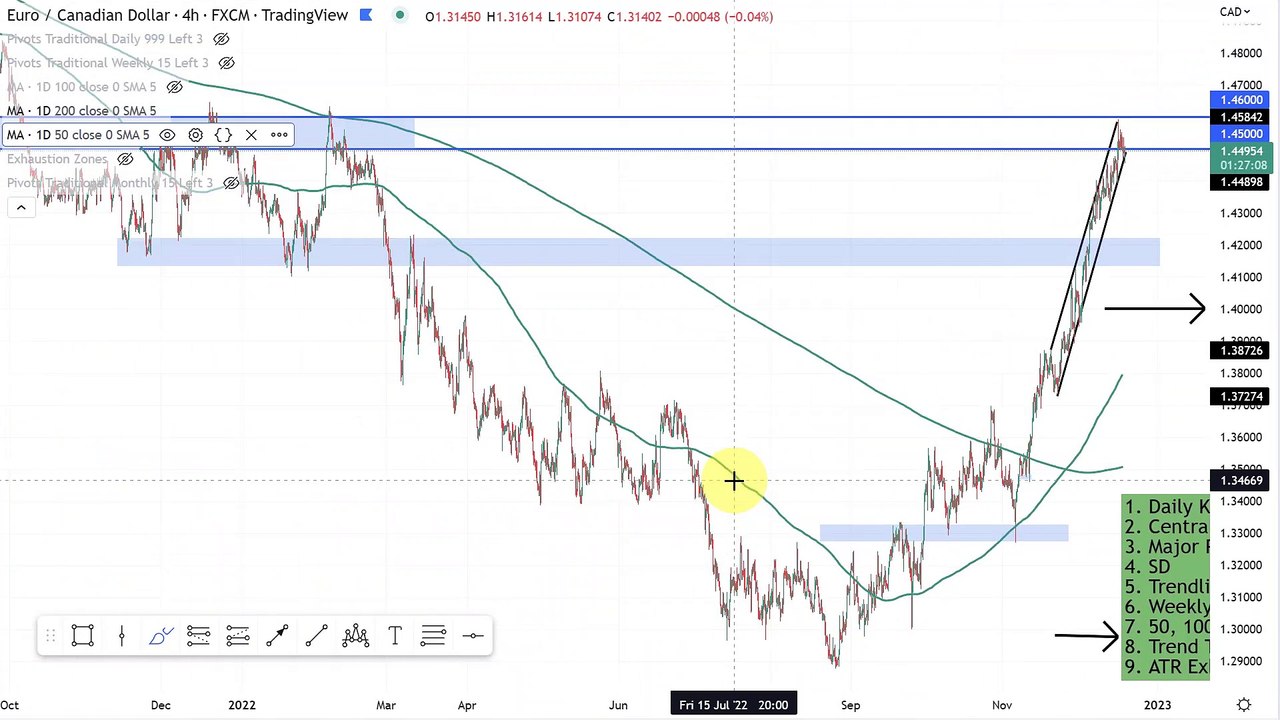Click the green market status dot
Image resolution: width=1280 pixels, height=720 pixels.
(400, 15)
